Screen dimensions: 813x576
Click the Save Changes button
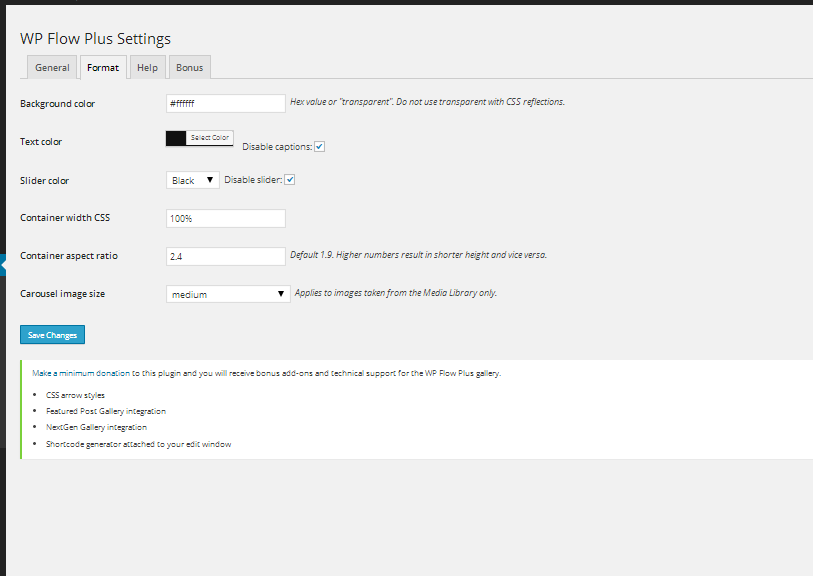point(52,335)
